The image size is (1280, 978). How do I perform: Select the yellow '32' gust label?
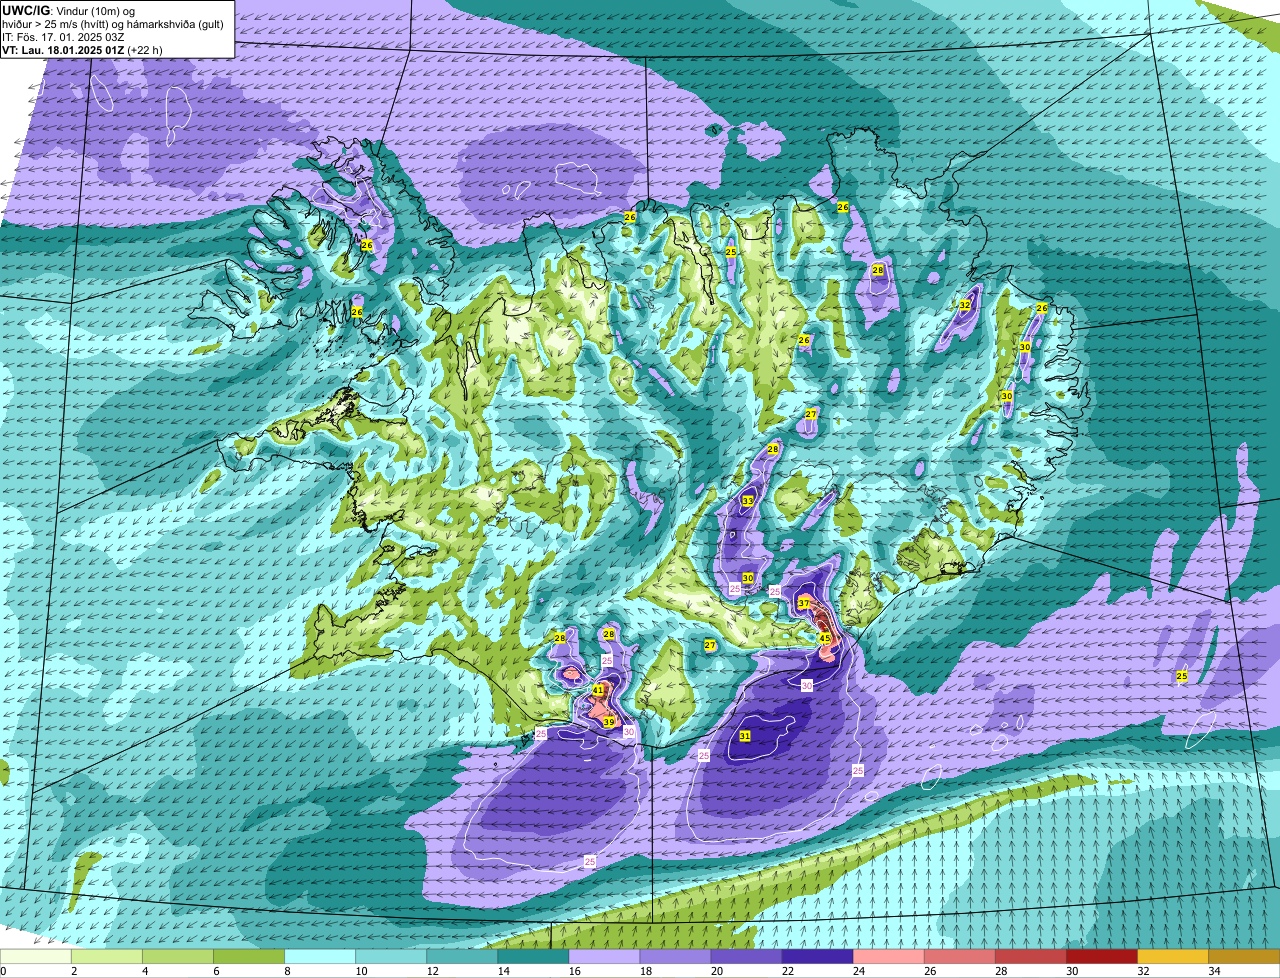965,304
